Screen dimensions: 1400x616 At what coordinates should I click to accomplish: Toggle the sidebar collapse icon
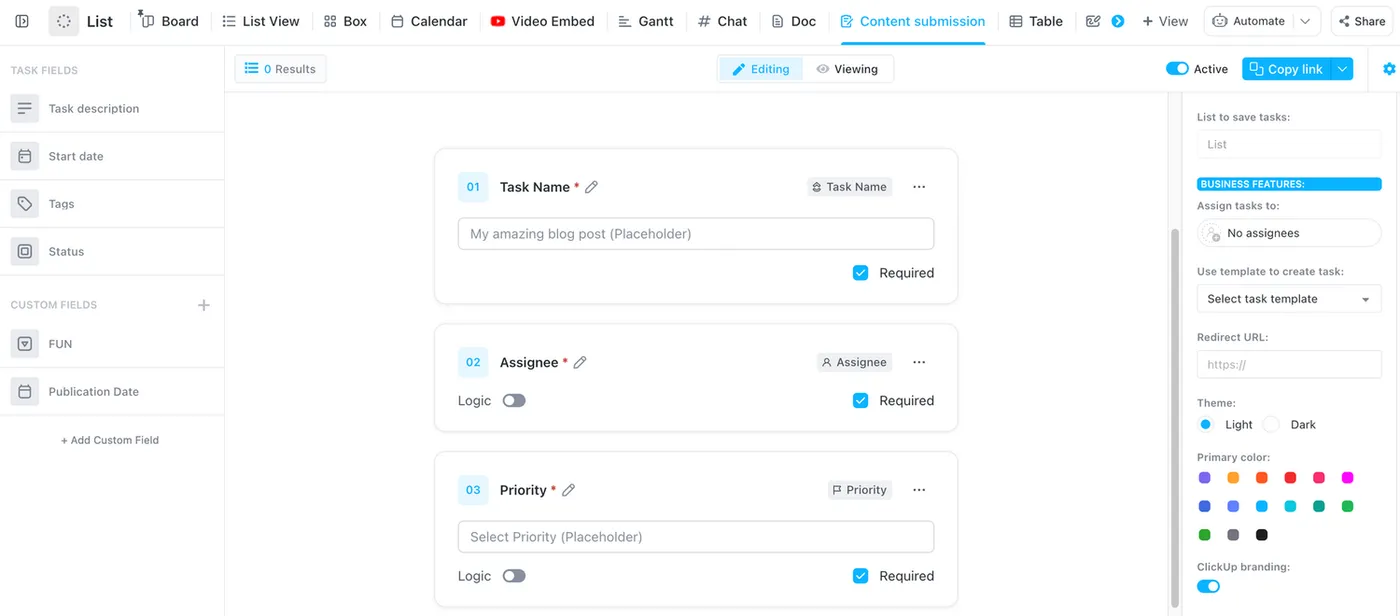click(22, 21)
